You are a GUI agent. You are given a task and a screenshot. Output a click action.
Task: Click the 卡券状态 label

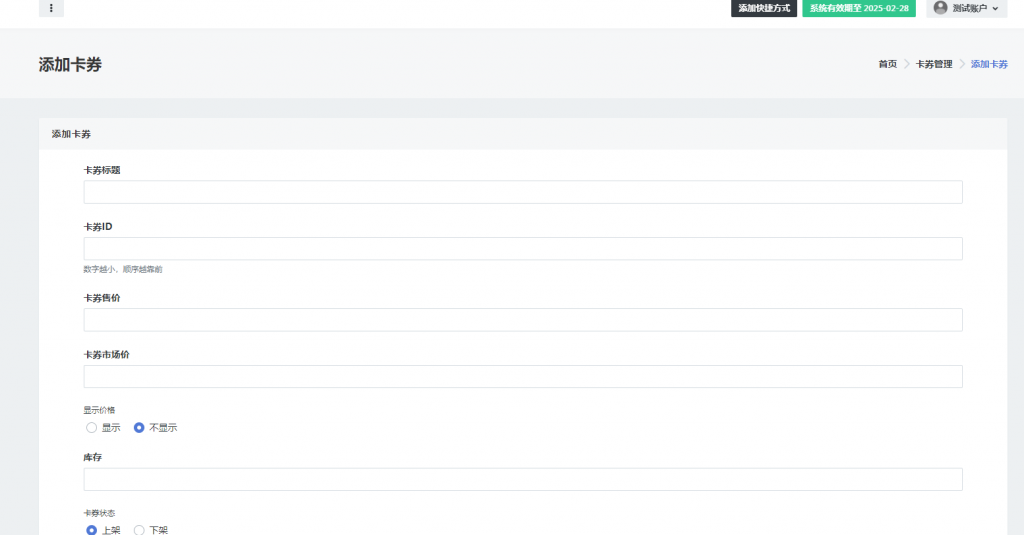coord(99,513)
